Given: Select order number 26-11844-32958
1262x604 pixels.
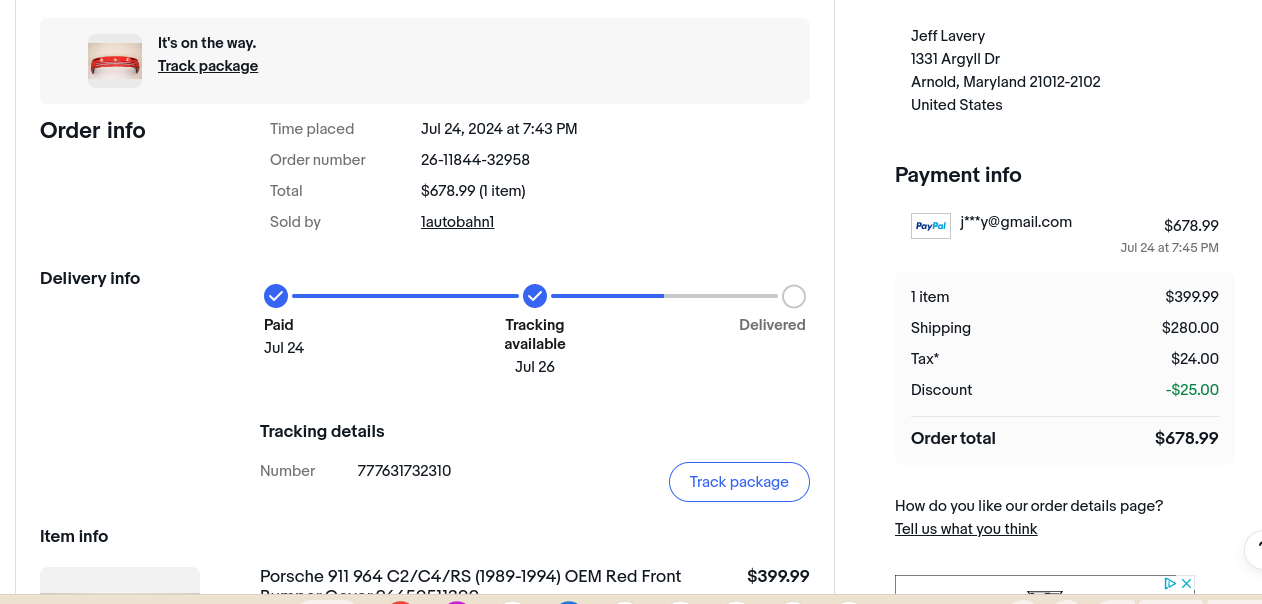Looking at the screenshot, I should click(475, 160).
